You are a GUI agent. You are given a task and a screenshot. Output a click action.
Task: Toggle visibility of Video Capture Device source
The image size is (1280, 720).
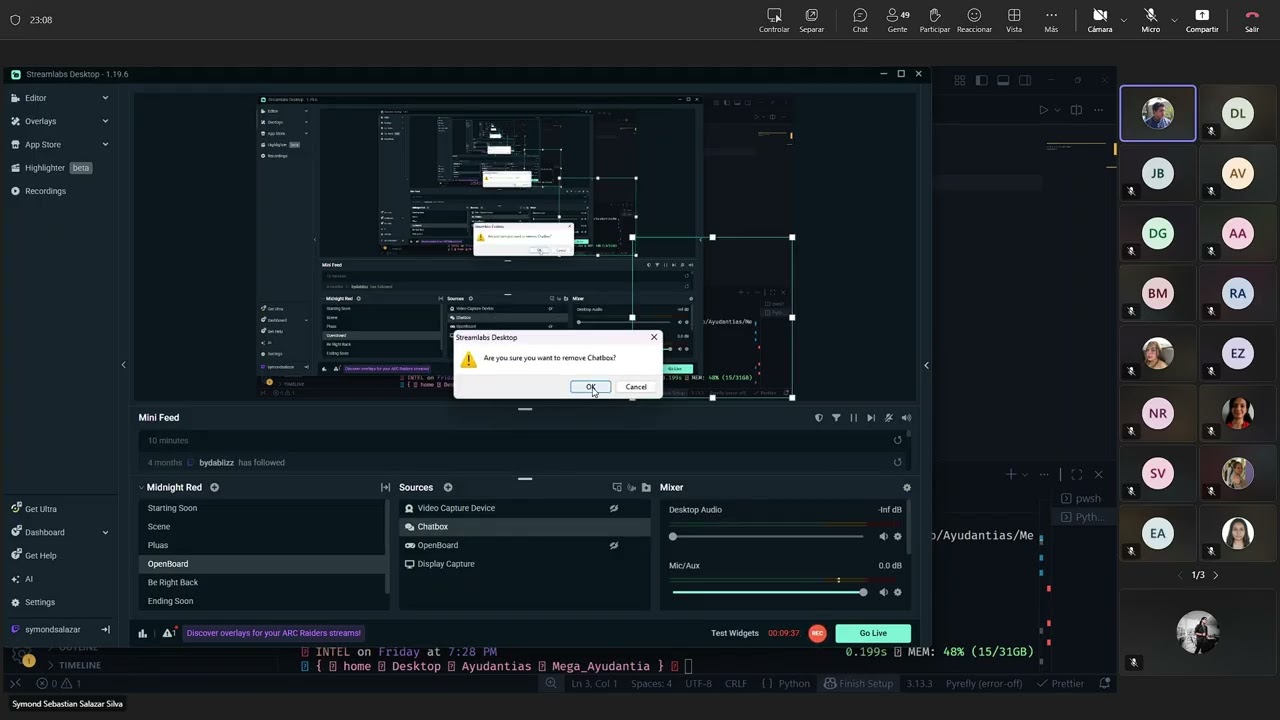pos(614,508)
